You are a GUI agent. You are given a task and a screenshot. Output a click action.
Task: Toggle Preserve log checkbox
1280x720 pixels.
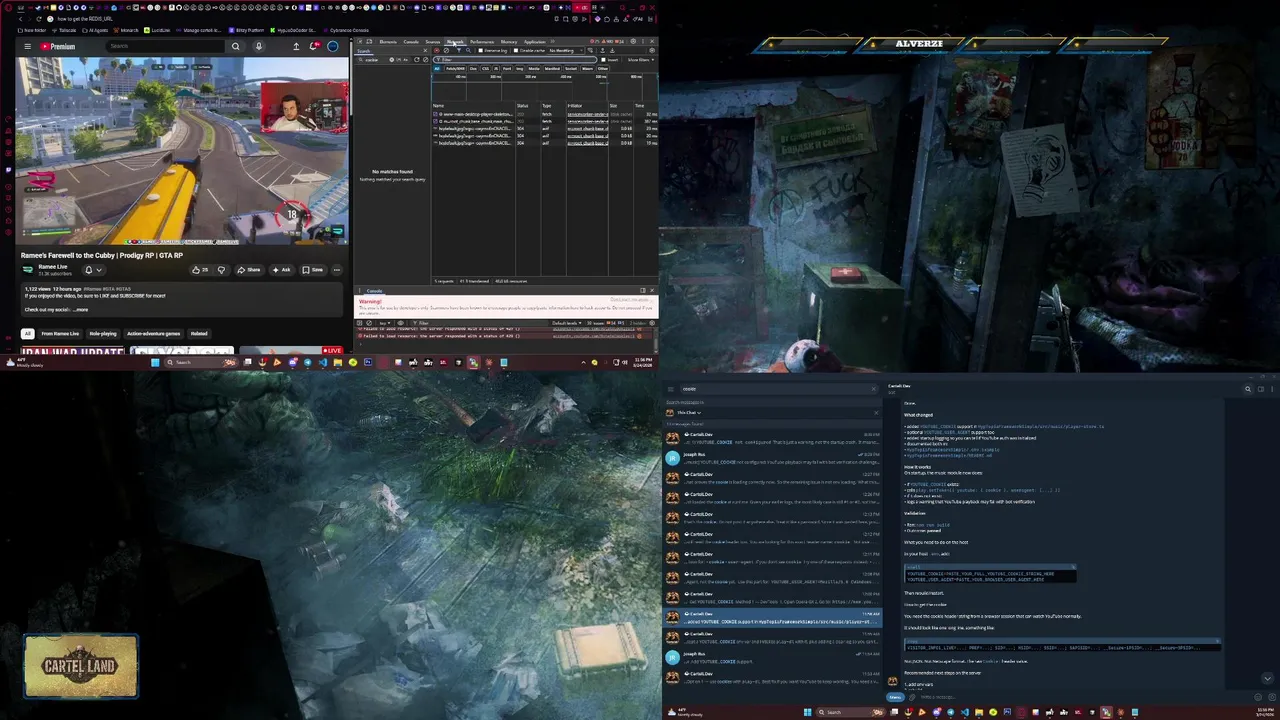click(481, 51)
